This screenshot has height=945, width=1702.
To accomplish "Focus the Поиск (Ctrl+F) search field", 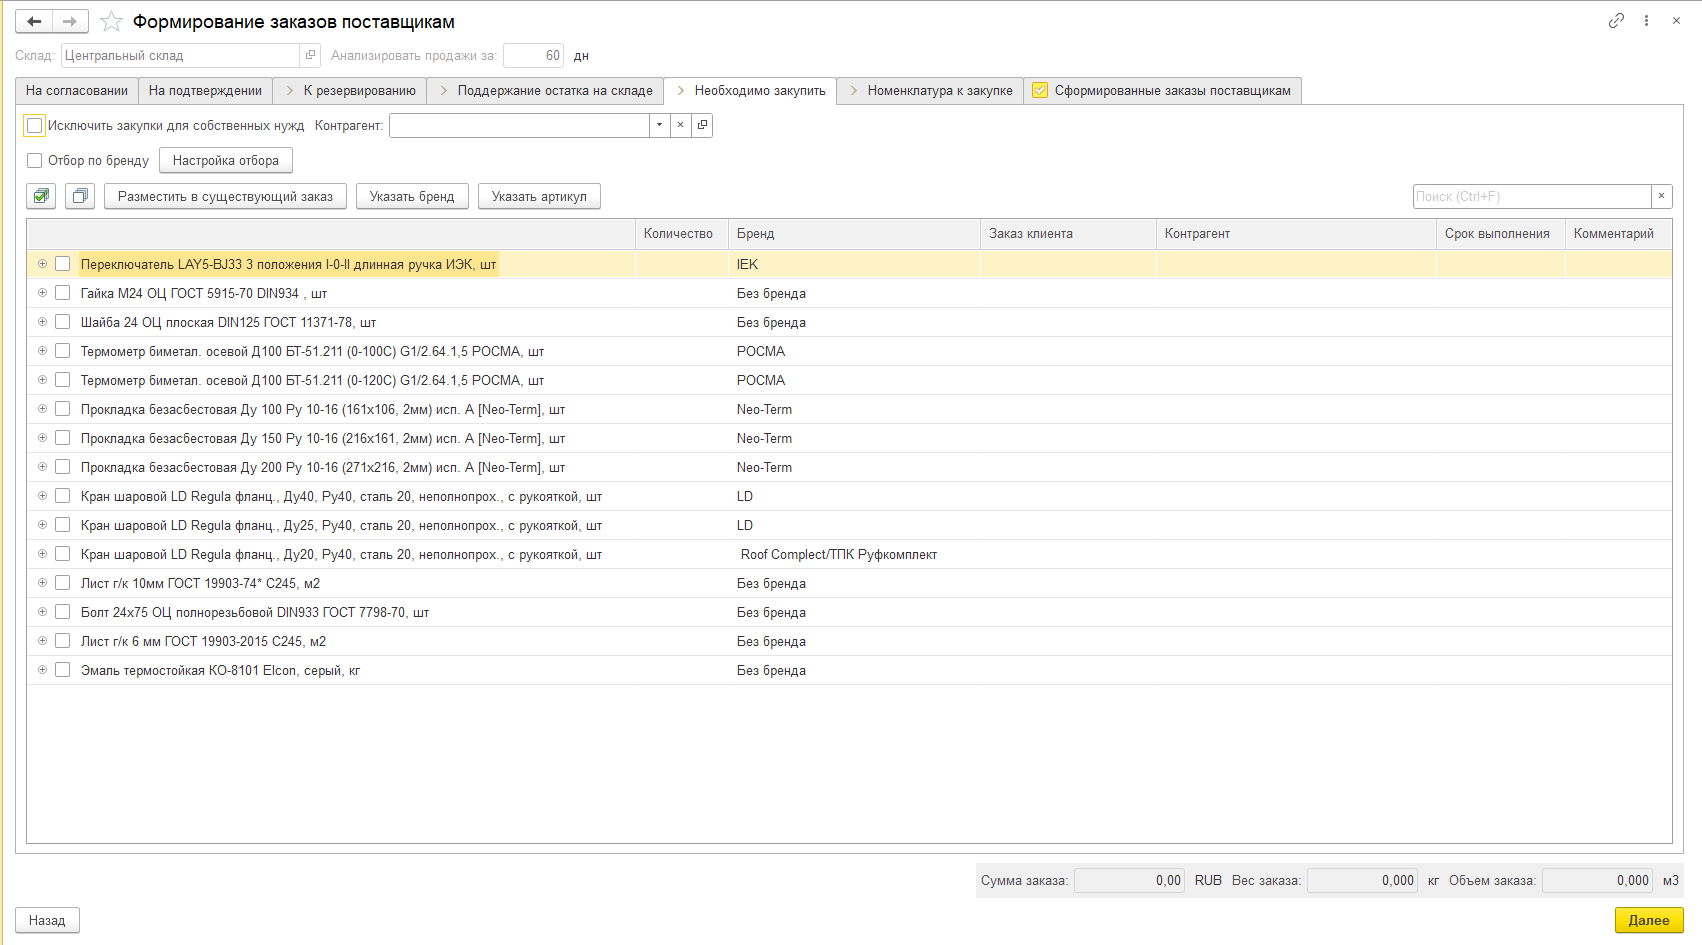I will (1532, 196).
